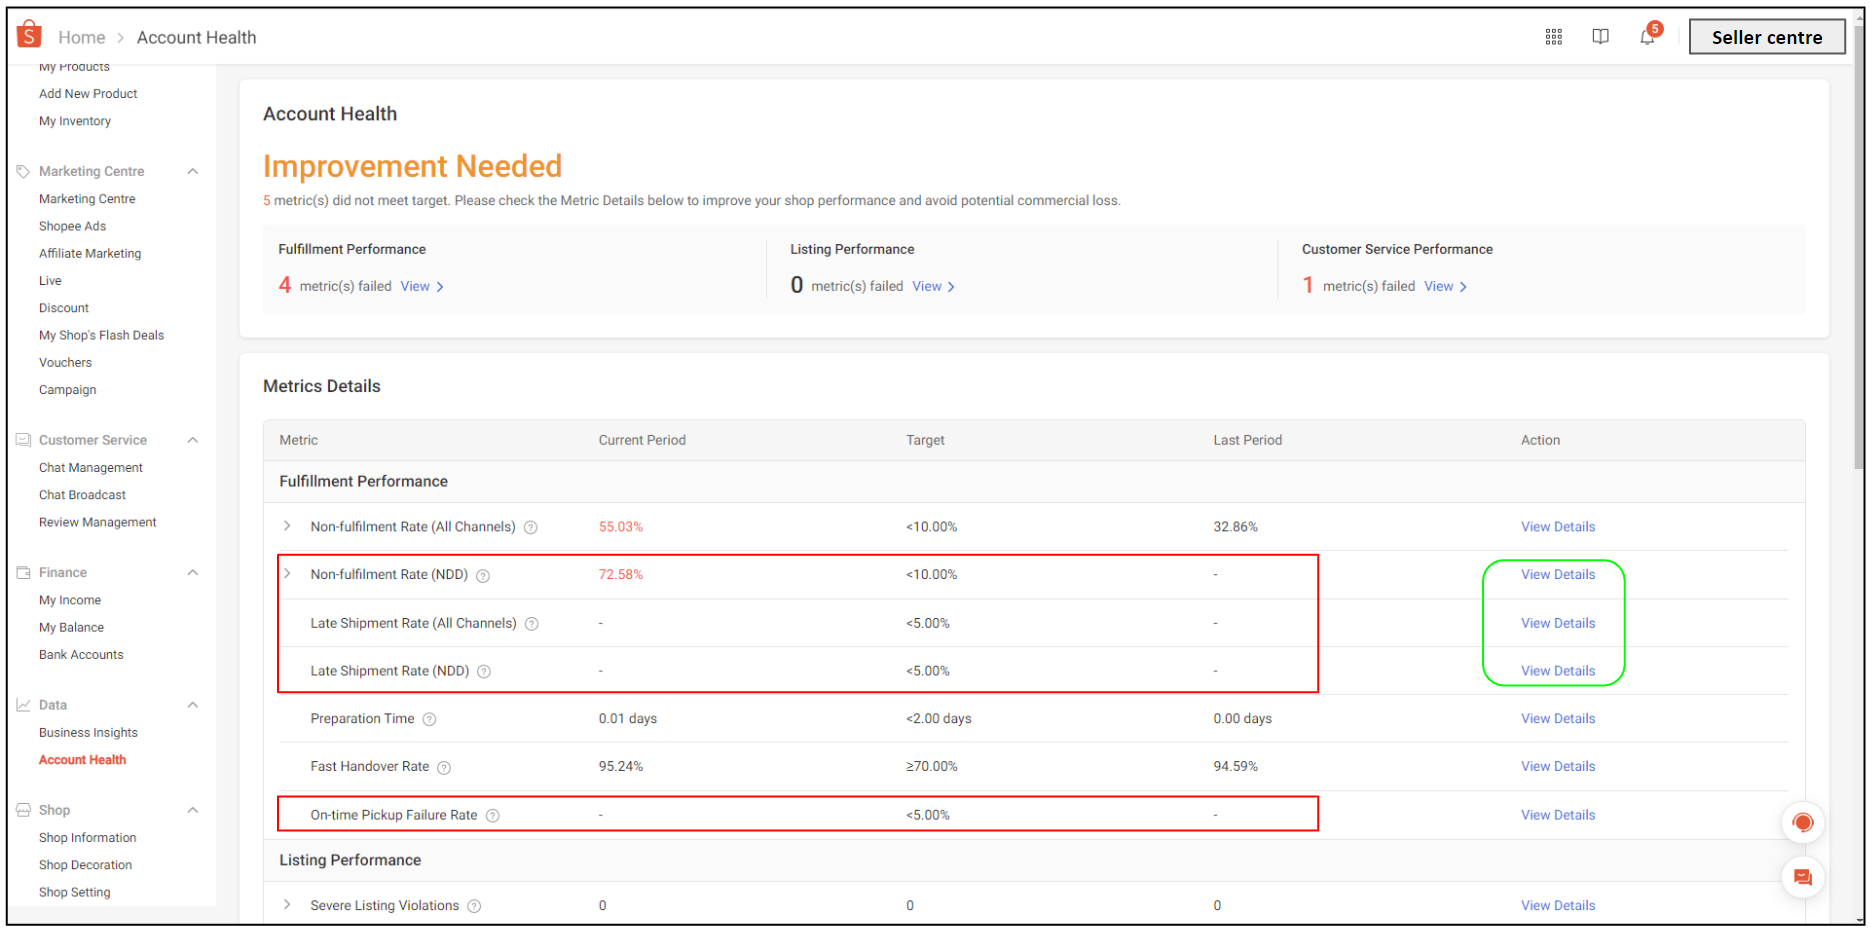Open the help tooltip beside Preparation Time
This screenshot has height=931, width=1871.
(429, 718)
